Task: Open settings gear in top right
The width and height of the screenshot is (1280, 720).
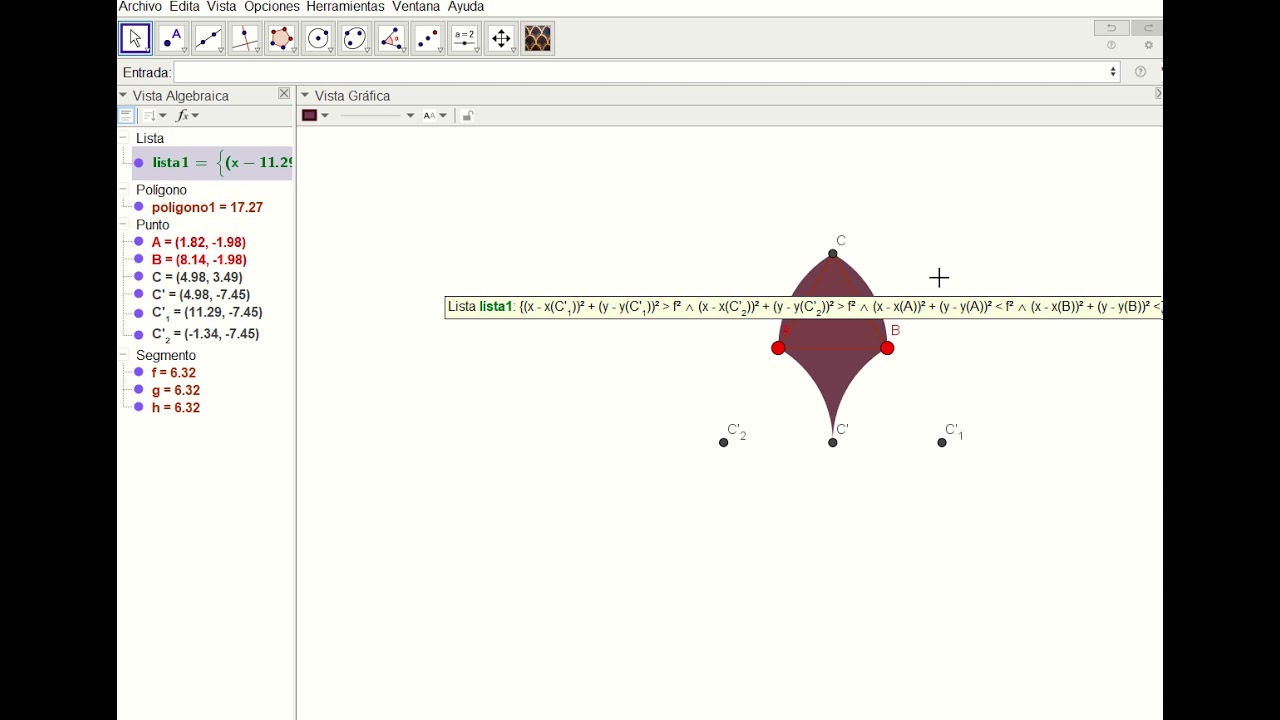Action: click(1148, 46)
